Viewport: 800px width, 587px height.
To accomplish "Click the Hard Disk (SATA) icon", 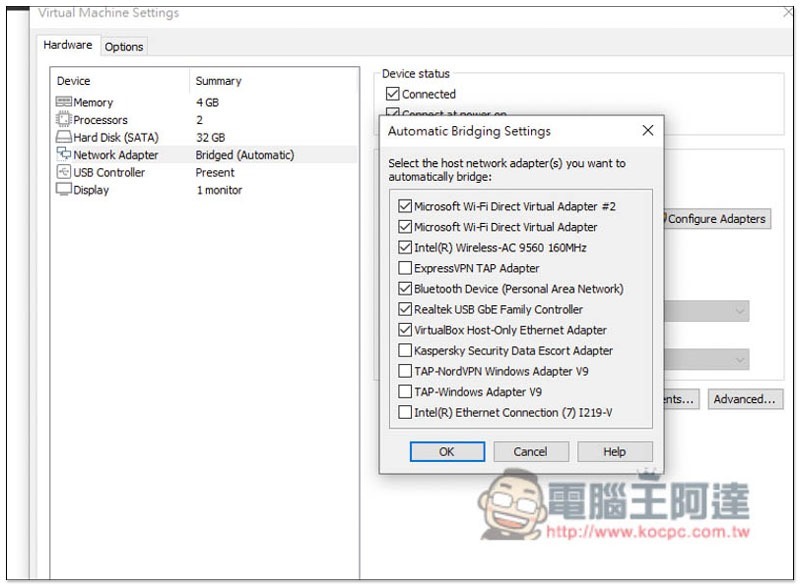I will pyautogui.click(x=64, y=137).
